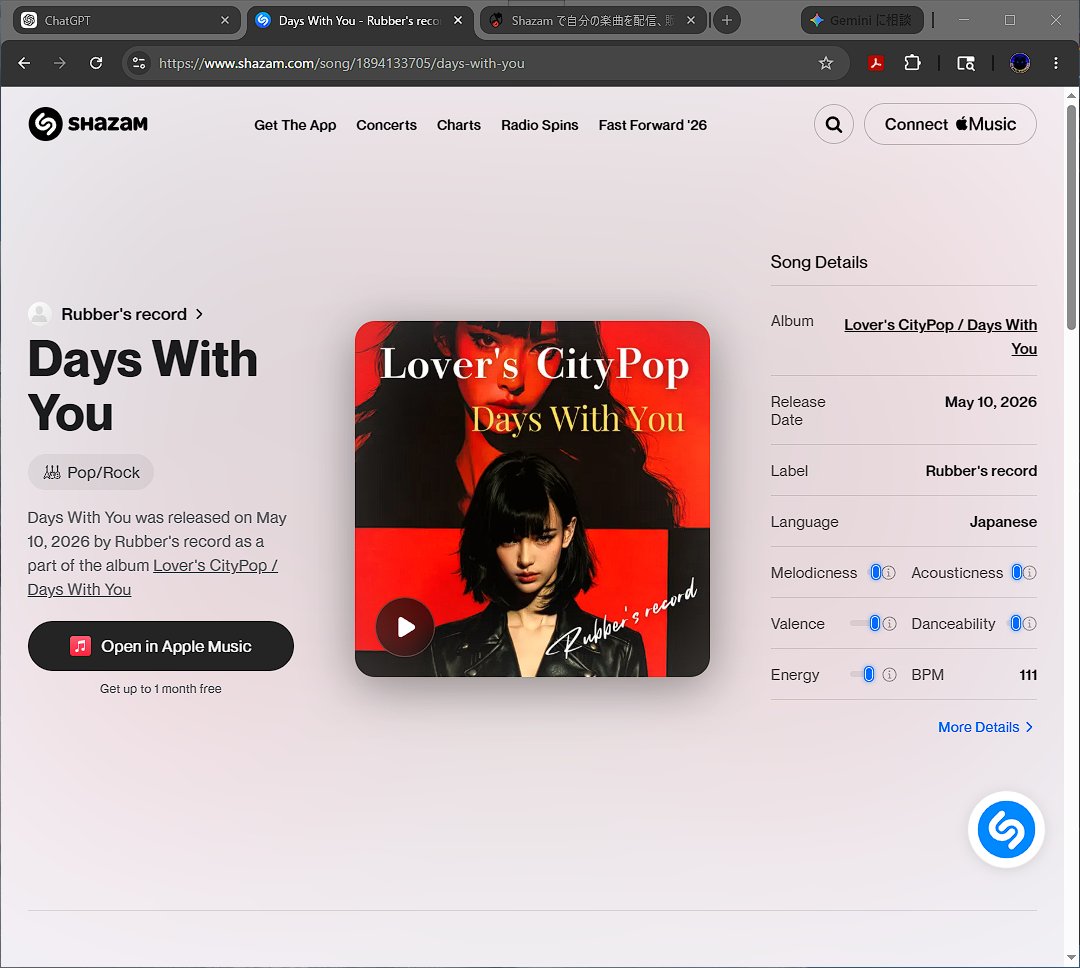
Task: Open the Rubber's record artist link
Action: [132, 314]
